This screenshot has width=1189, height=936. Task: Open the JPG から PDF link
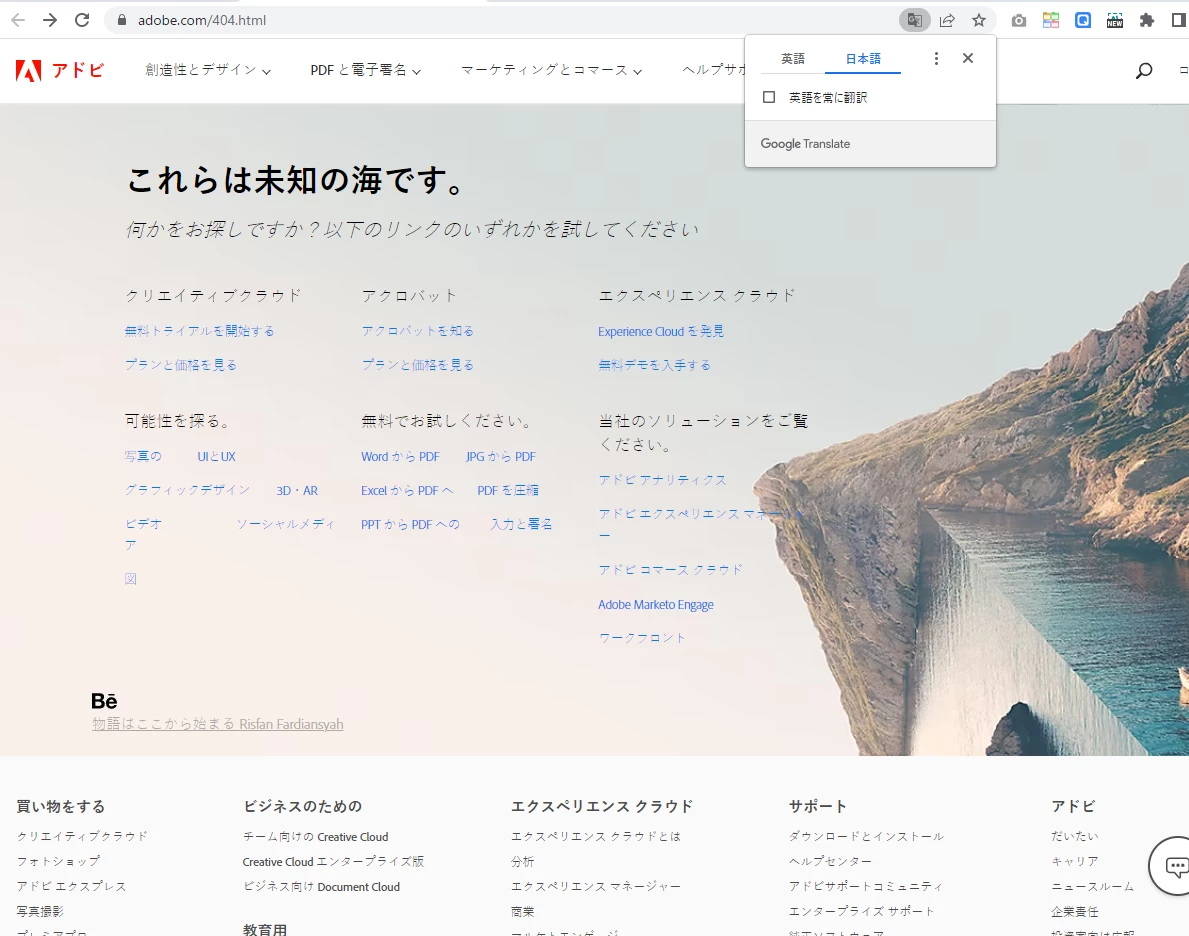[500, 457]
